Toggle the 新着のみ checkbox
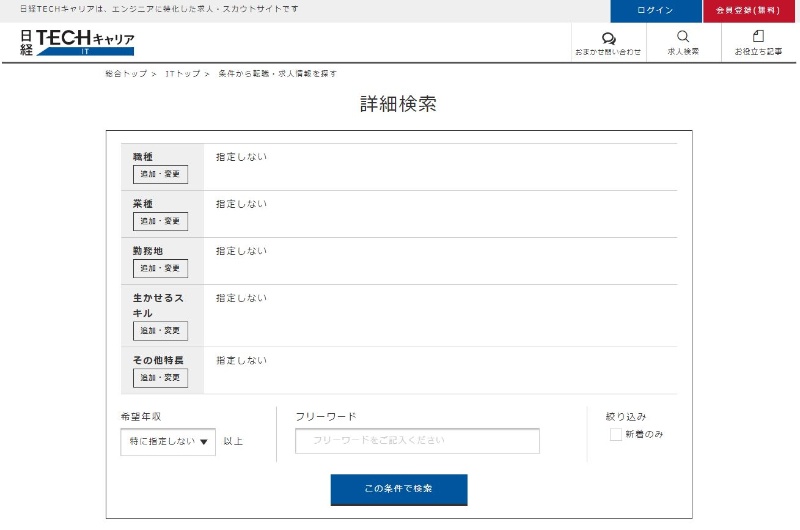This screenshot has height=530, width=800. [x=616, y=435]
